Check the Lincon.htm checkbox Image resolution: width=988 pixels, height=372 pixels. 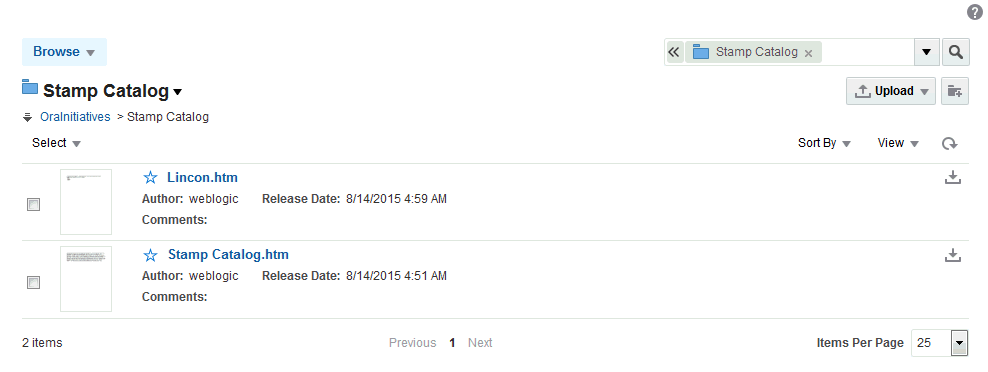(33, 205)
